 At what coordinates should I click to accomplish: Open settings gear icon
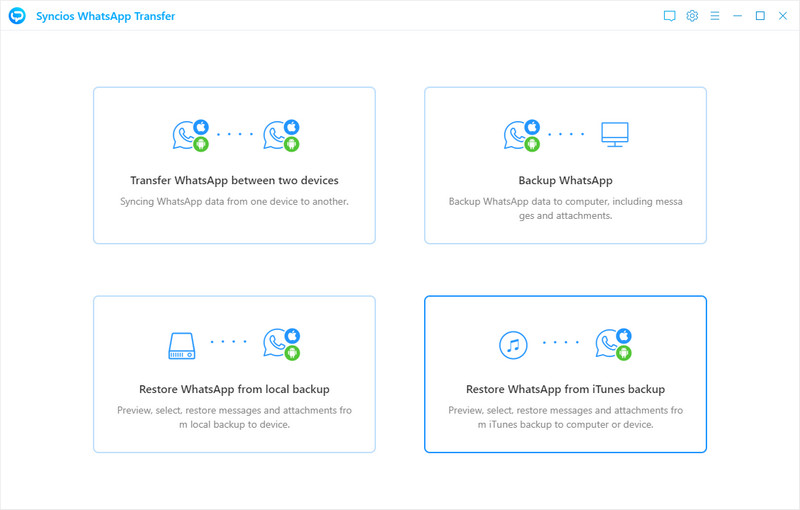pos(692,16)
